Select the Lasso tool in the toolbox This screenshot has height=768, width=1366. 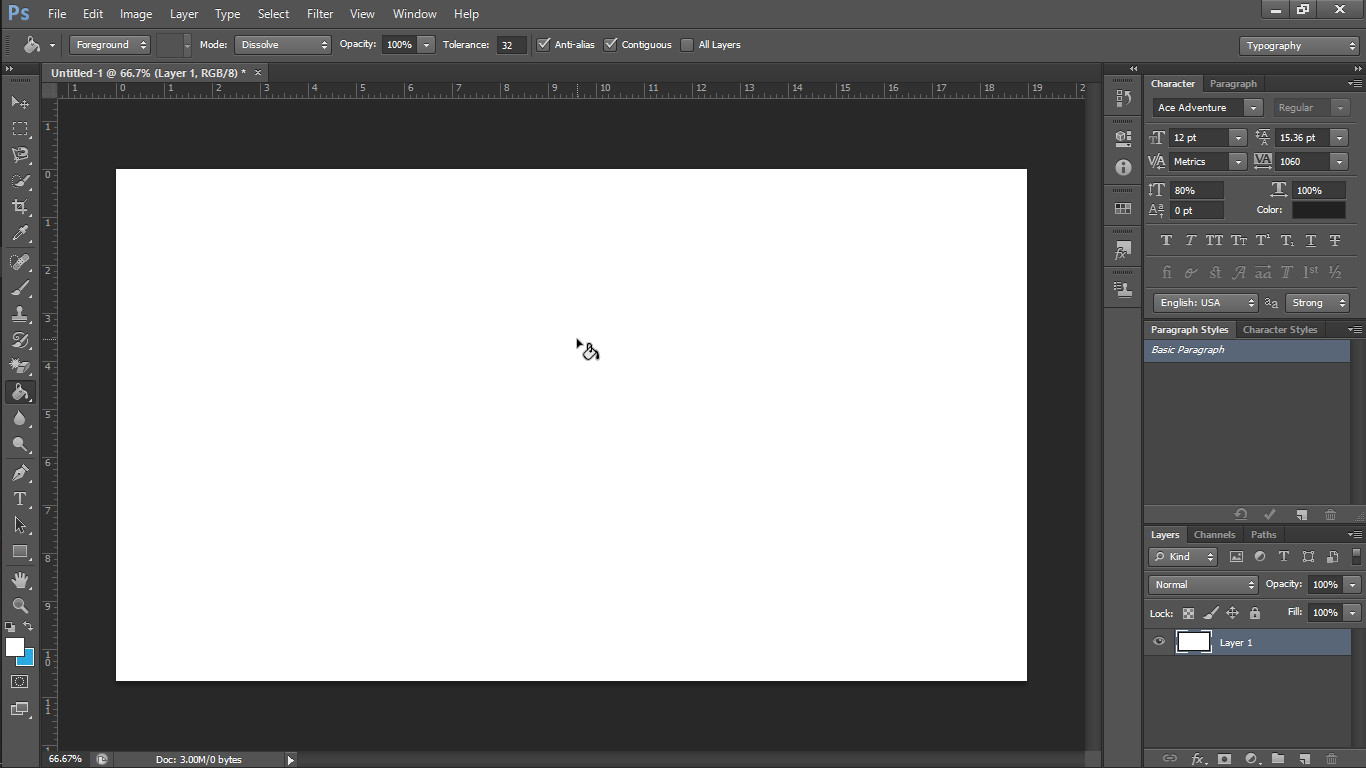click(x=20, y=155)
